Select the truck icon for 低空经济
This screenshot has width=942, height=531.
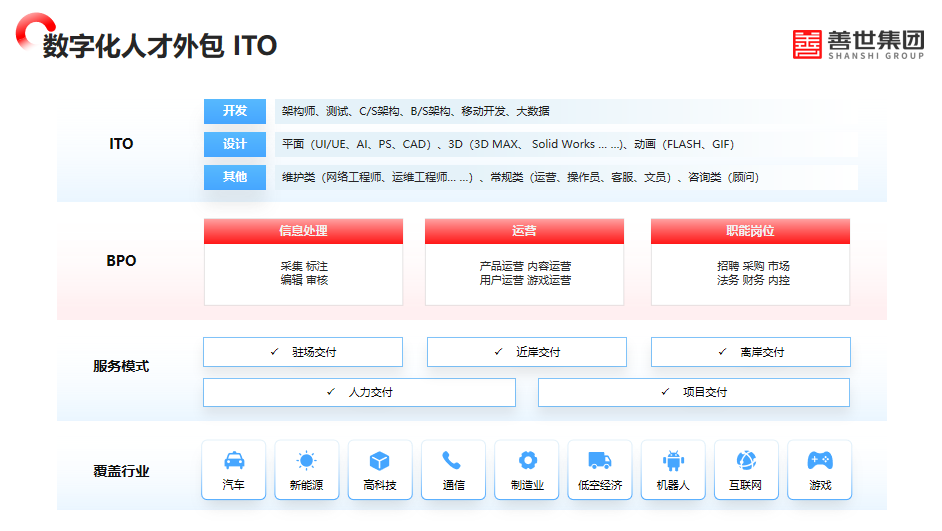coord(600,461)
